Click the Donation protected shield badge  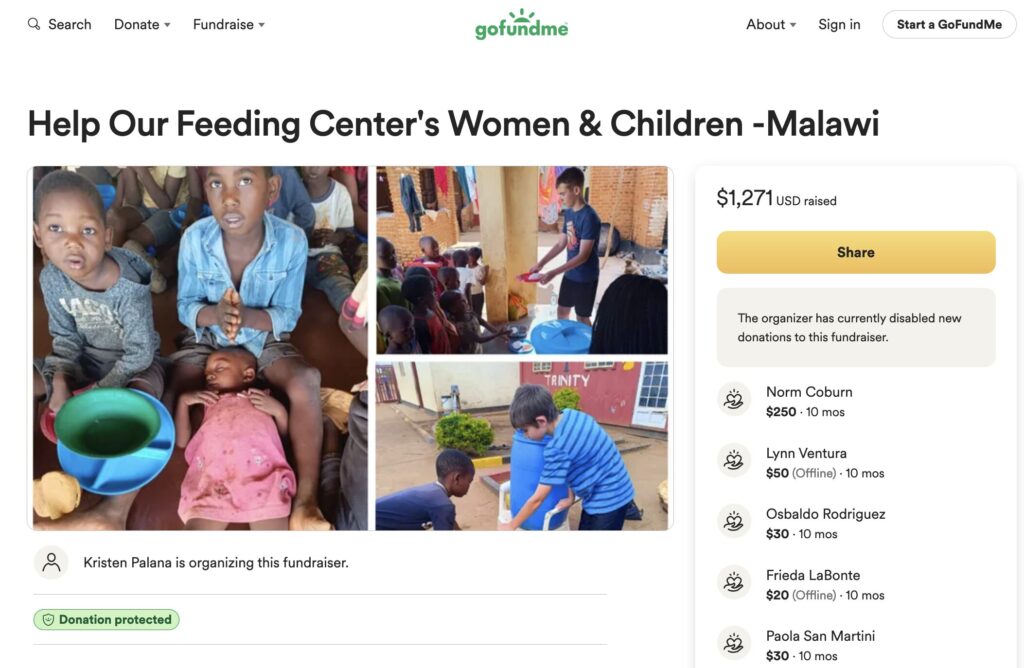pyautogui.click(x=106, y=620)
